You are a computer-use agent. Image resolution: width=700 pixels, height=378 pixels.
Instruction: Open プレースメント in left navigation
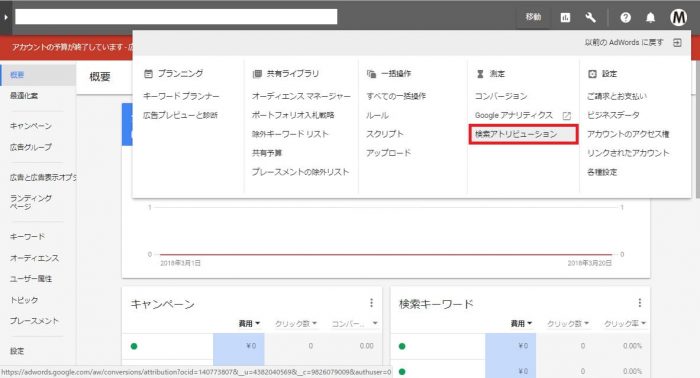point(34,321)
